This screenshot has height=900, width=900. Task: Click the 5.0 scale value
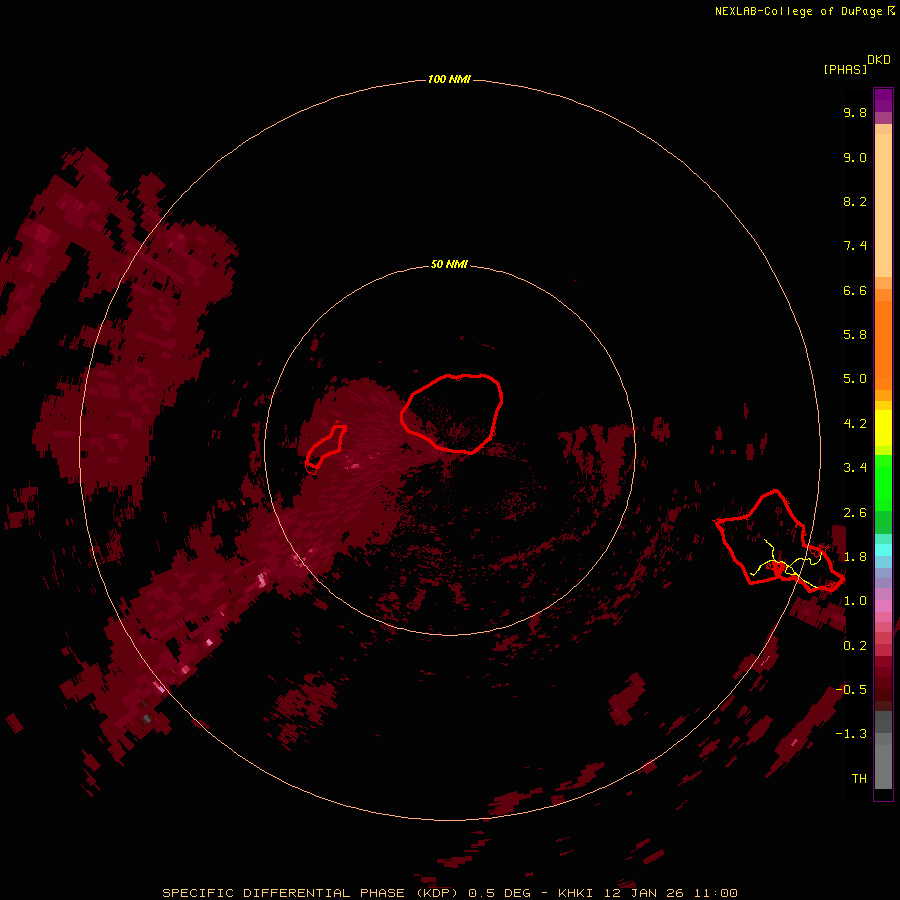click(x=855, y=379)
